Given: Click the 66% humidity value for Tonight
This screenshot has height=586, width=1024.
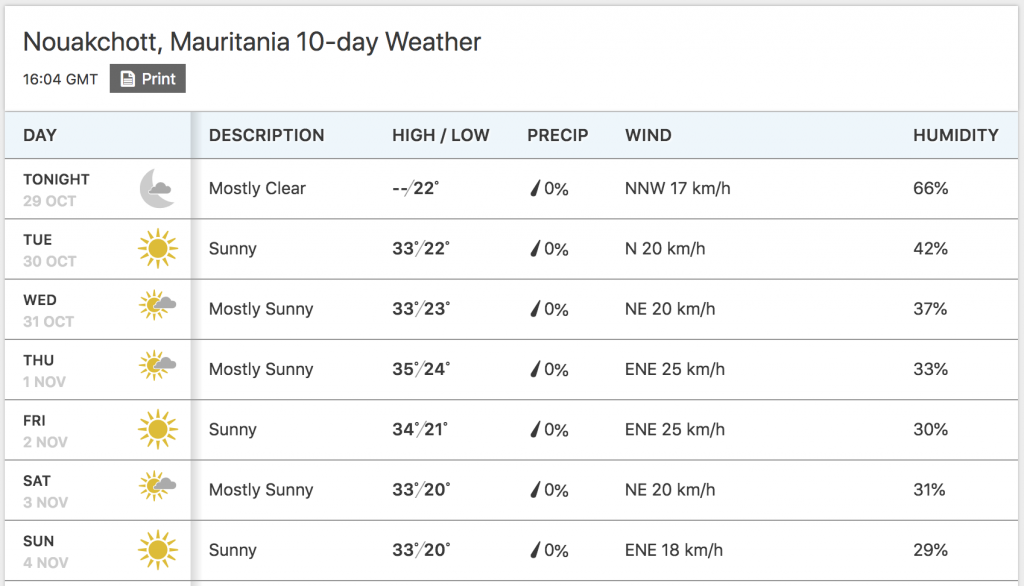Looking at the screenshot, I should click(931, 189).
